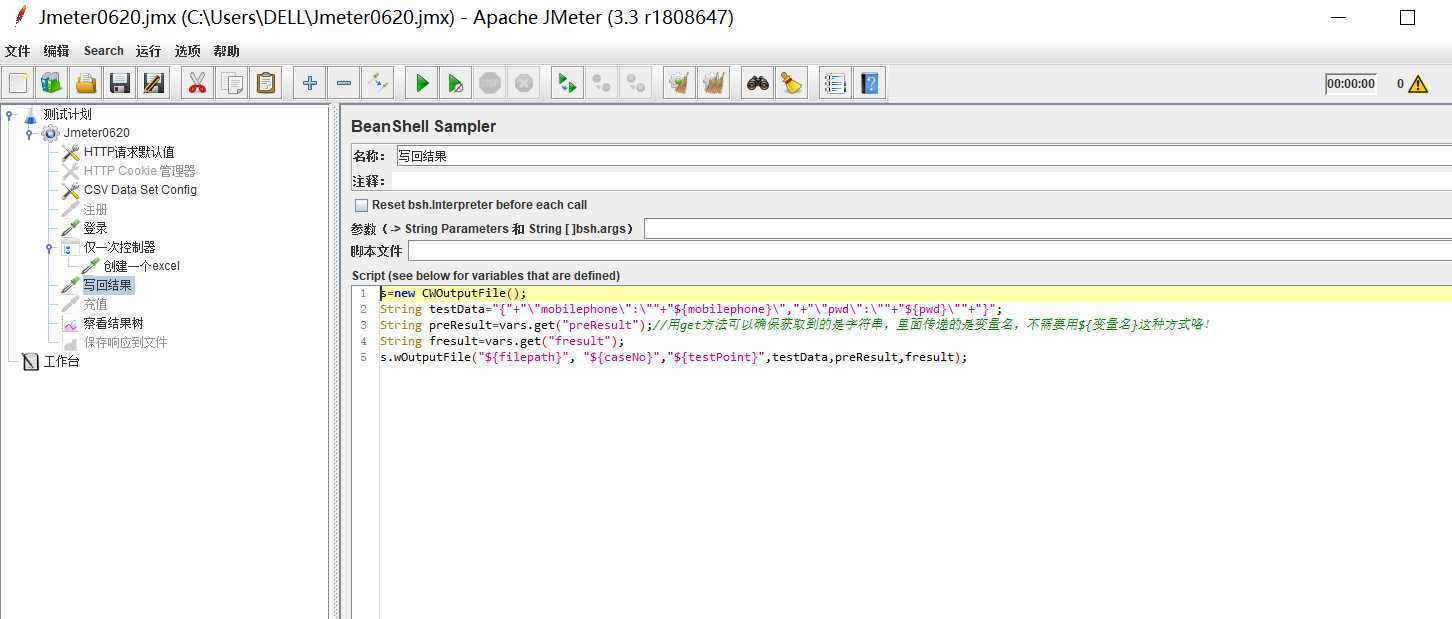Enable Reset bsh.Interpreter before each call
Screen dimensions: 1452x619
tap(361, 205)
